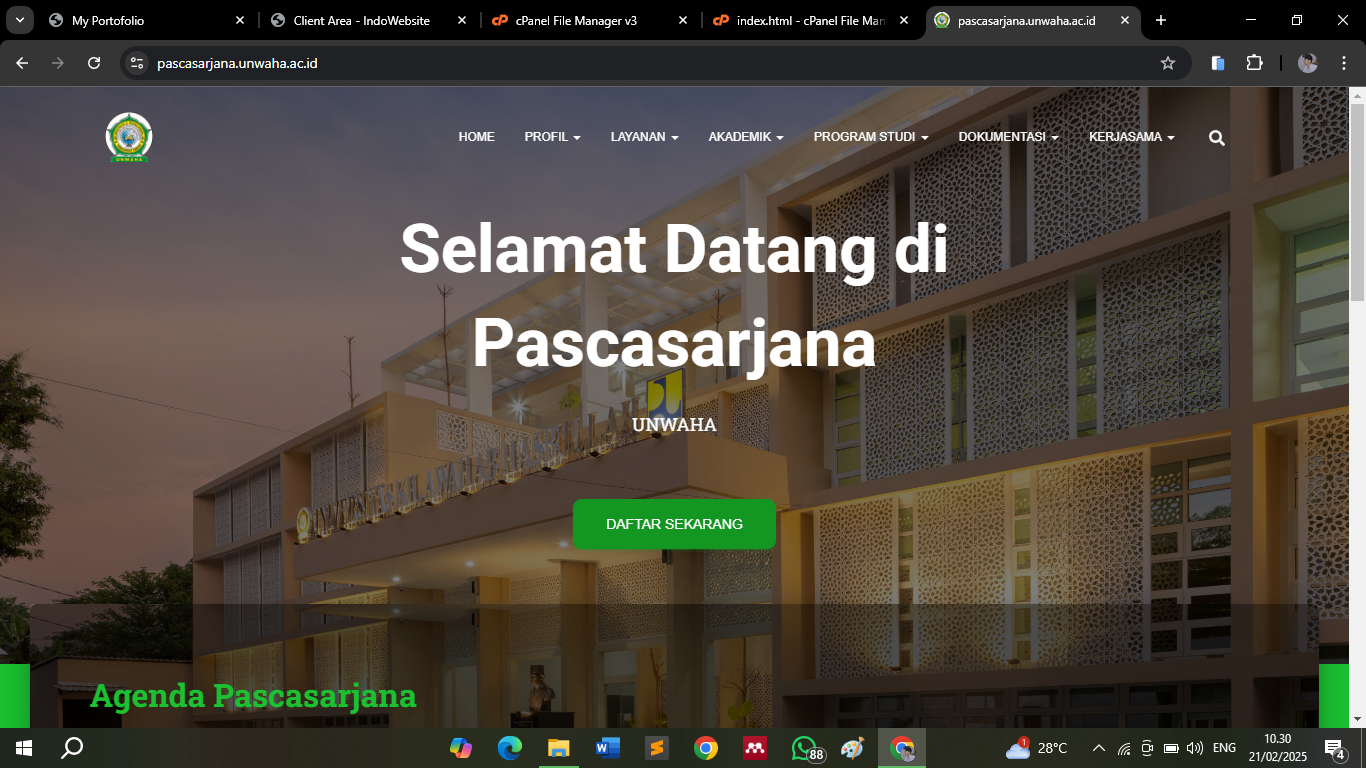Click the DAFTAR SEKARANG button
Image resolution: width=1366 pixels, height=768 pixels.
(674, 524)
